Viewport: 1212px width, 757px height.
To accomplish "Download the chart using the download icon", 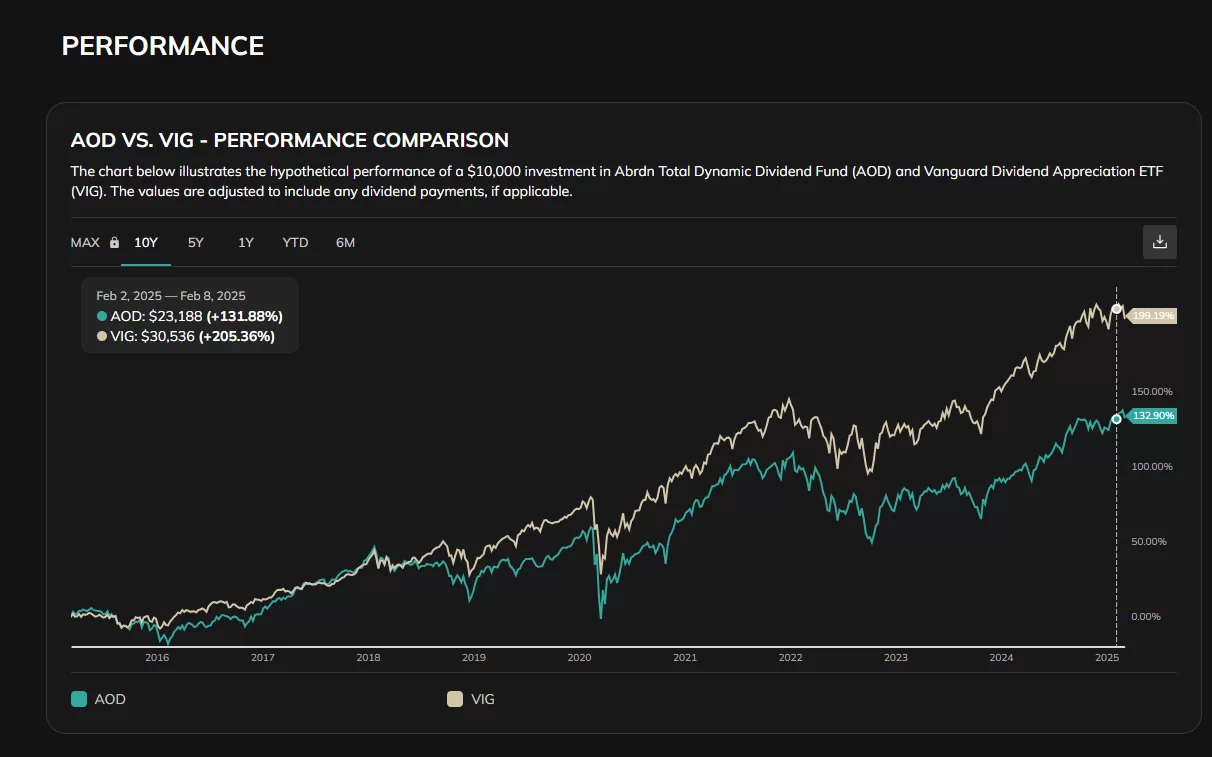I will click(x=1160, y=242).
